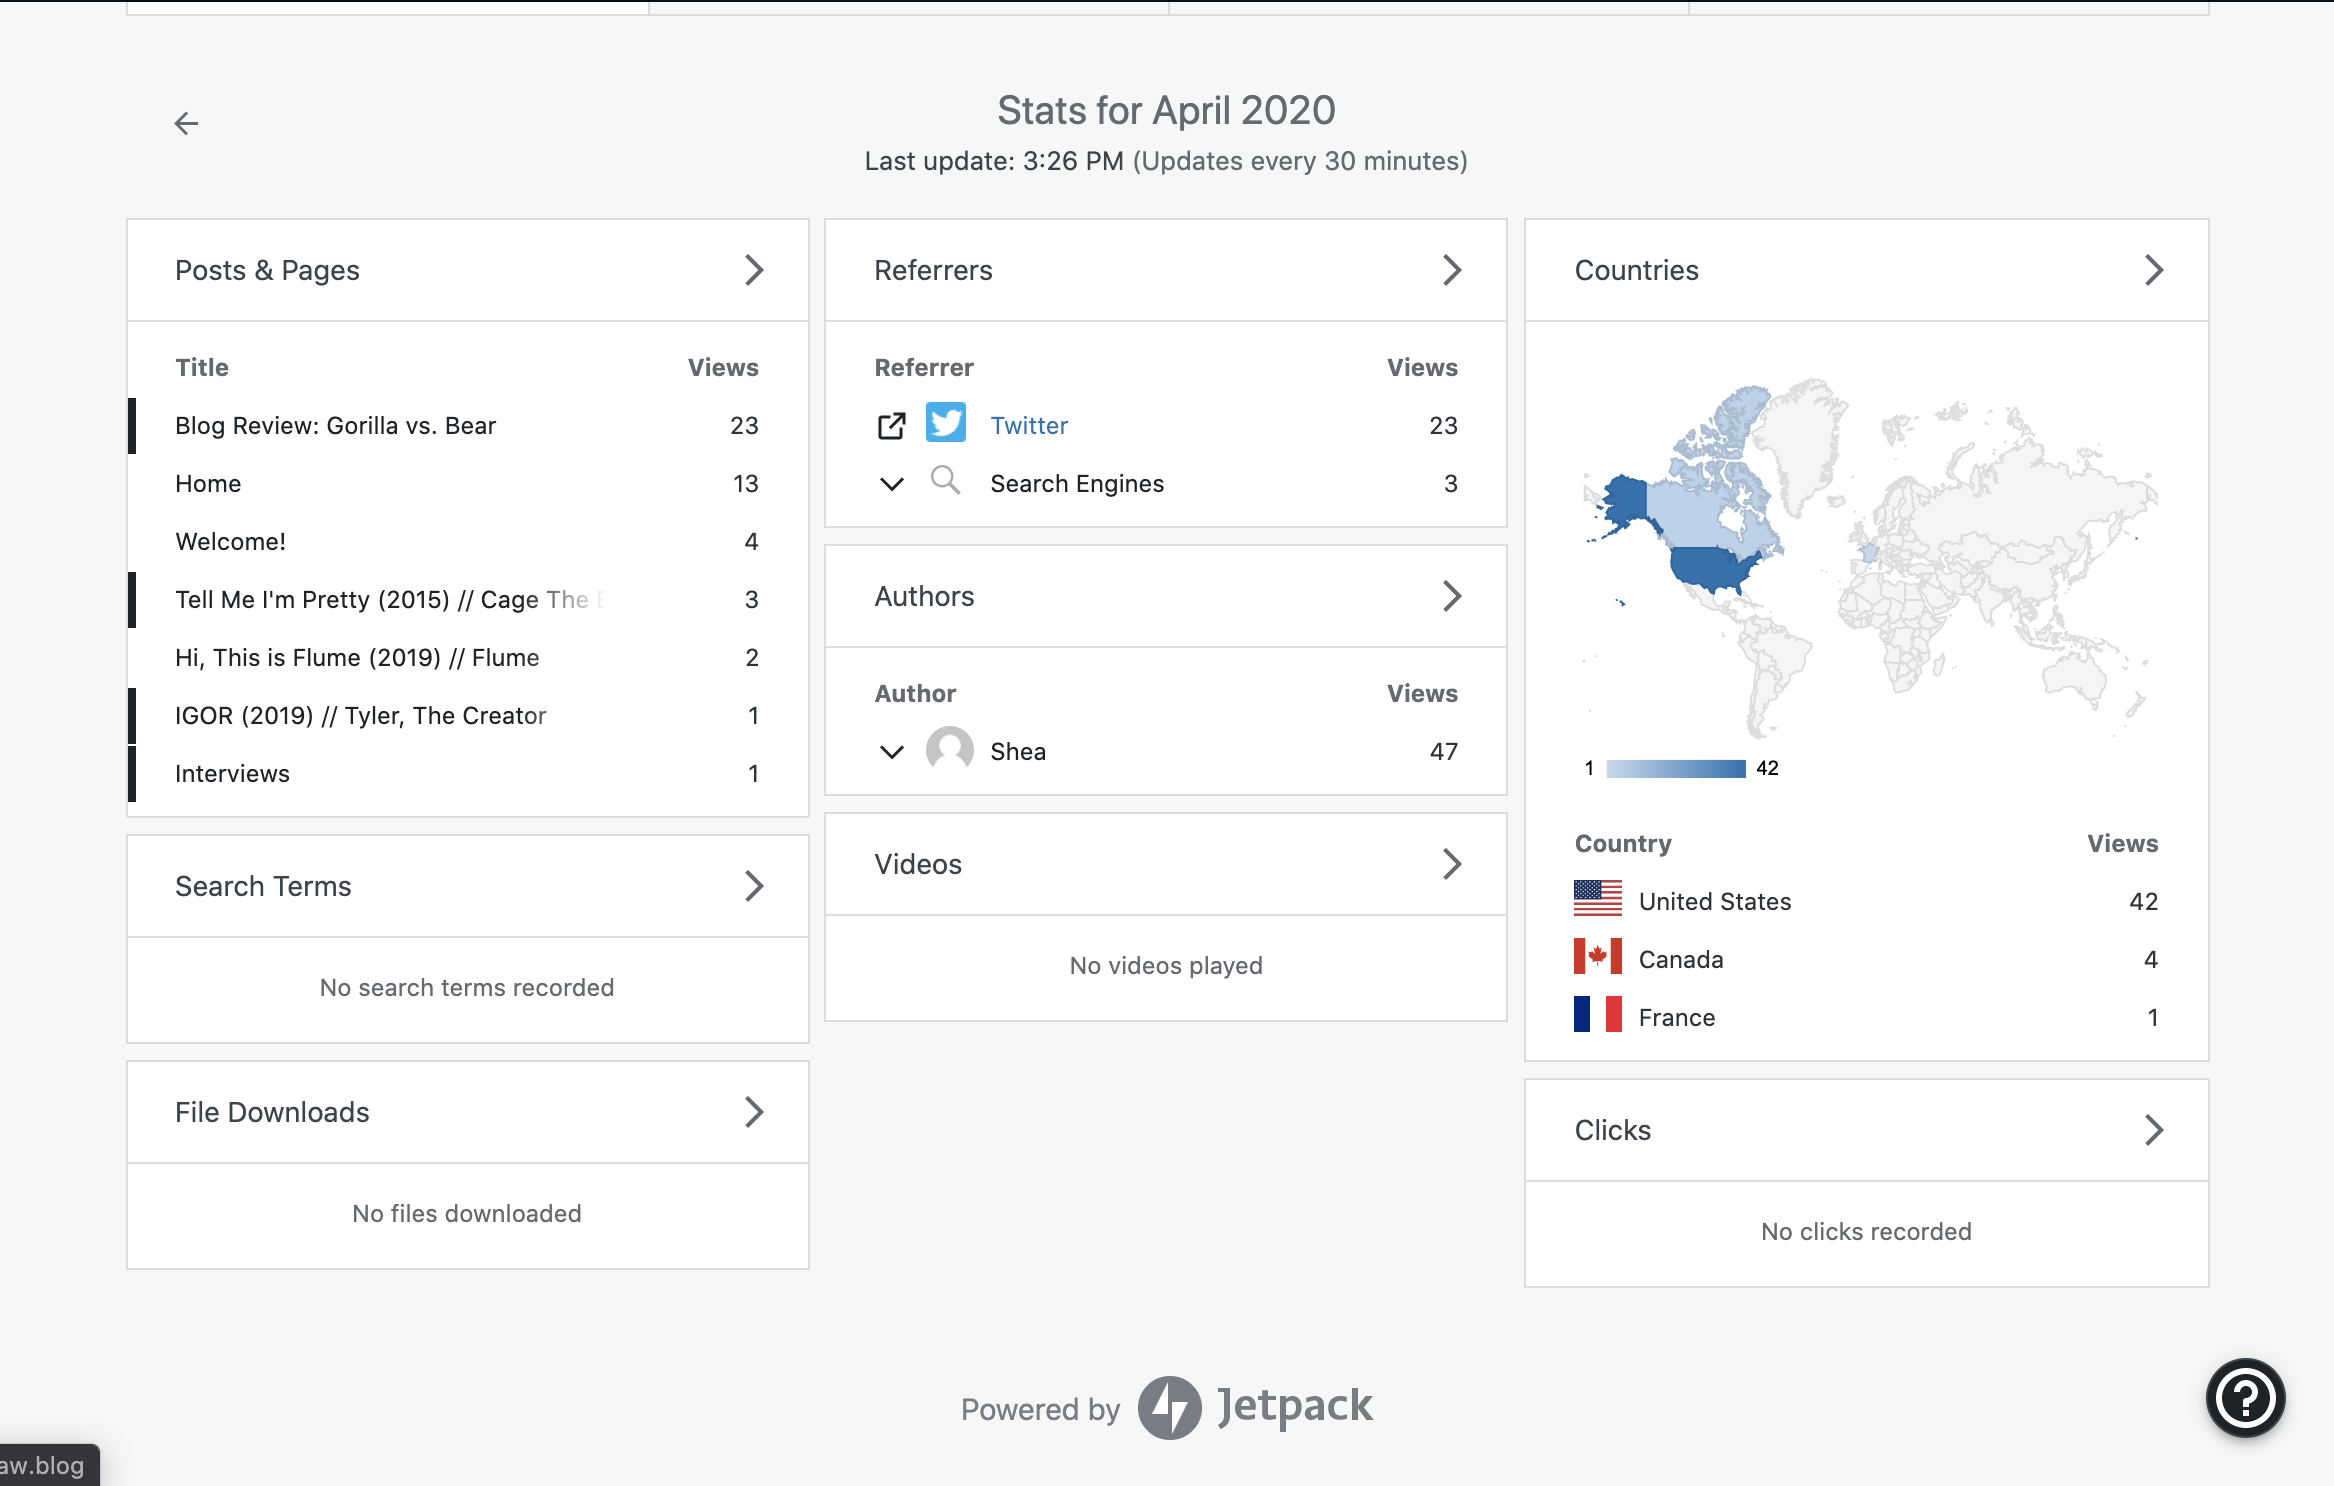Open the Posts & Pages detail chevron
Screen dimensions: 2334x1486
click(x=754, y=270)
